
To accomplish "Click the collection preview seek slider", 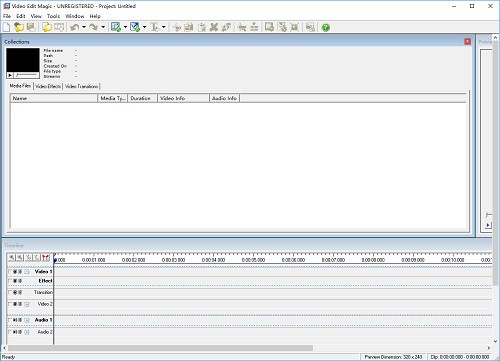I will (27, 75).
